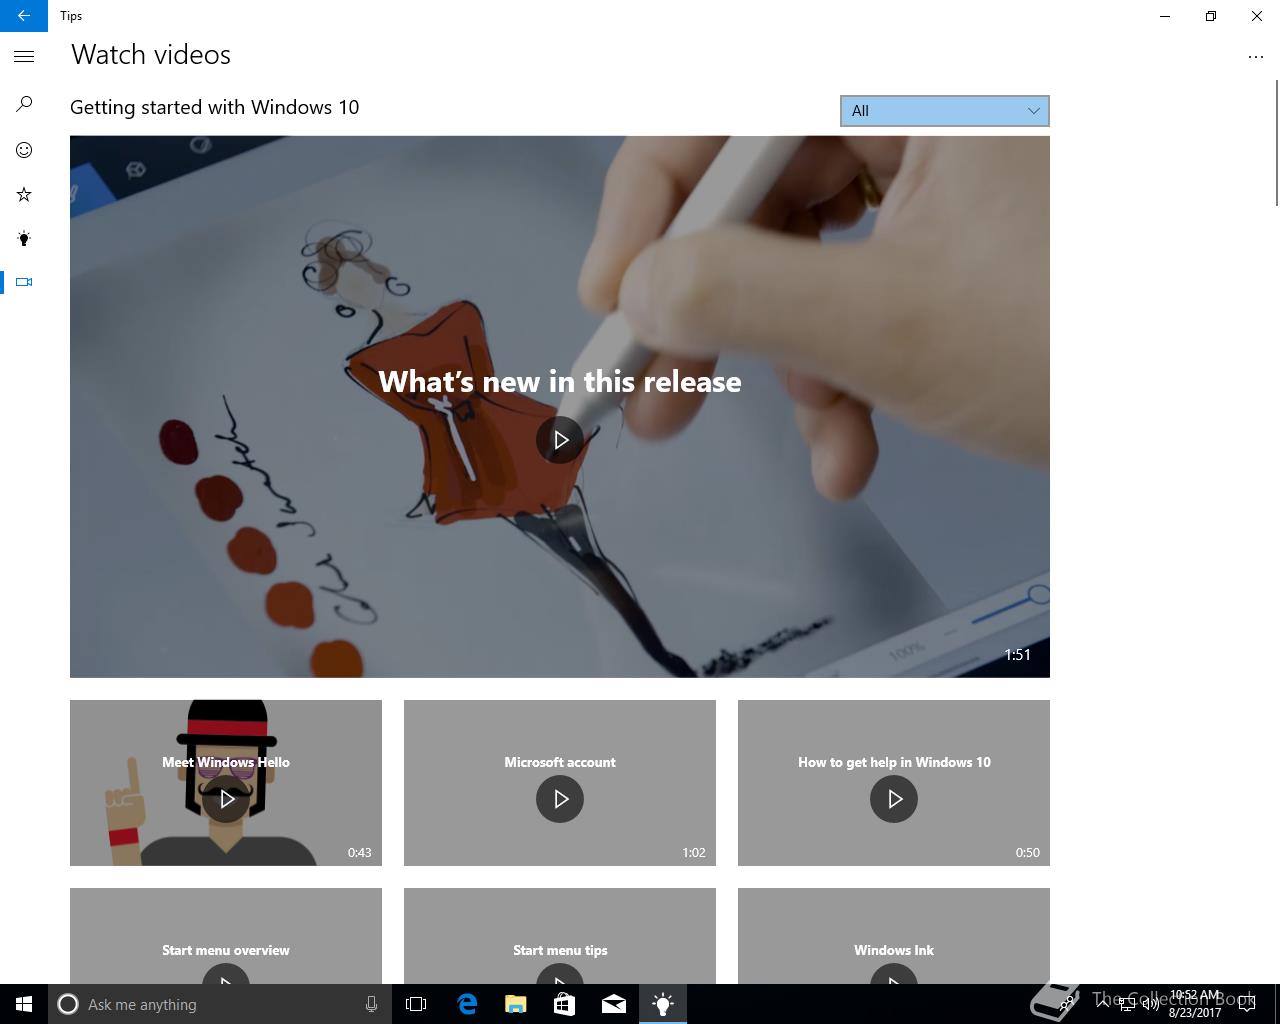Launch Microsoft Edge from the taskbar

(x=467, y=1004)
